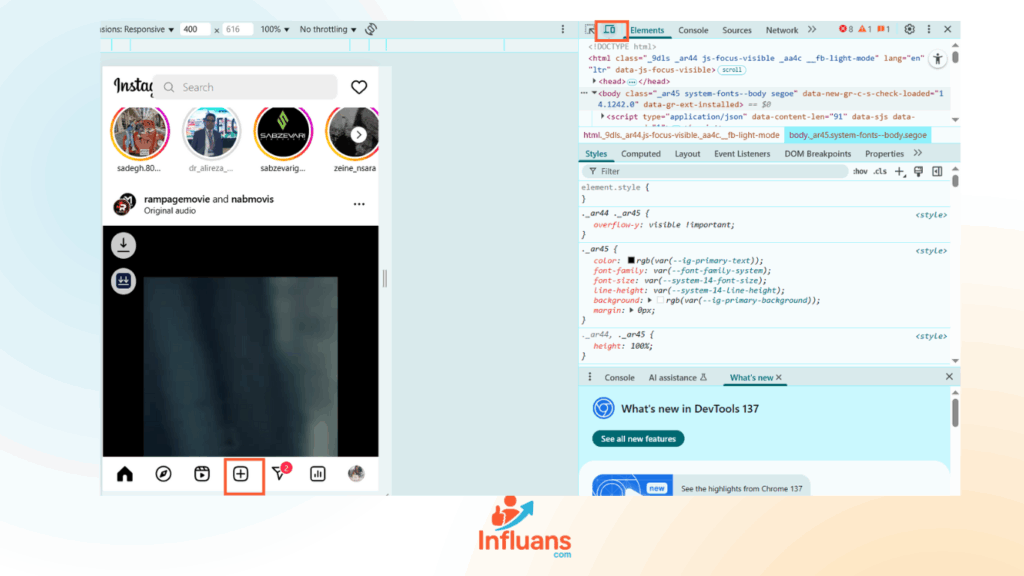Viewport: 1024px width, 576px height.
Task: Click the new post plus icon
Action: pos(240,474)
